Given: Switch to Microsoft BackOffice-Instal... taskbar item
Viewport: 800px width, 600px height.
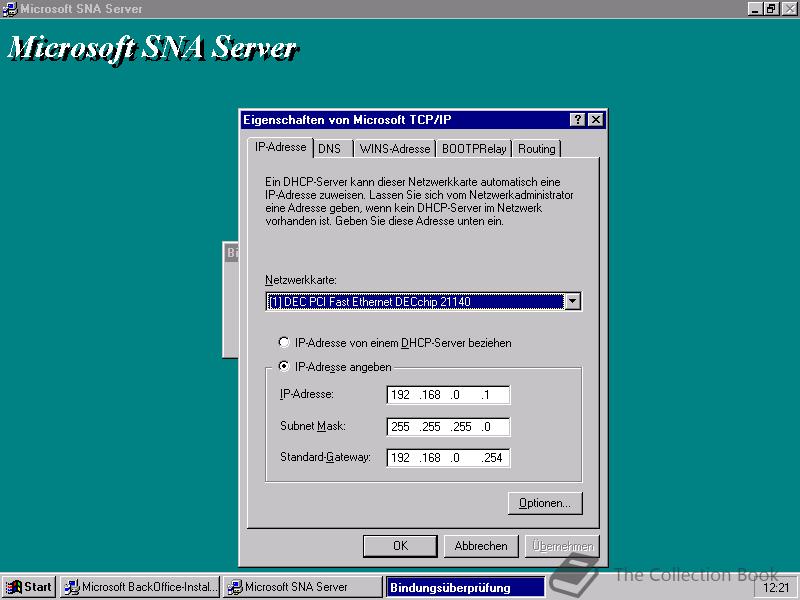Looking at the screenshot, I should [140, 587].
